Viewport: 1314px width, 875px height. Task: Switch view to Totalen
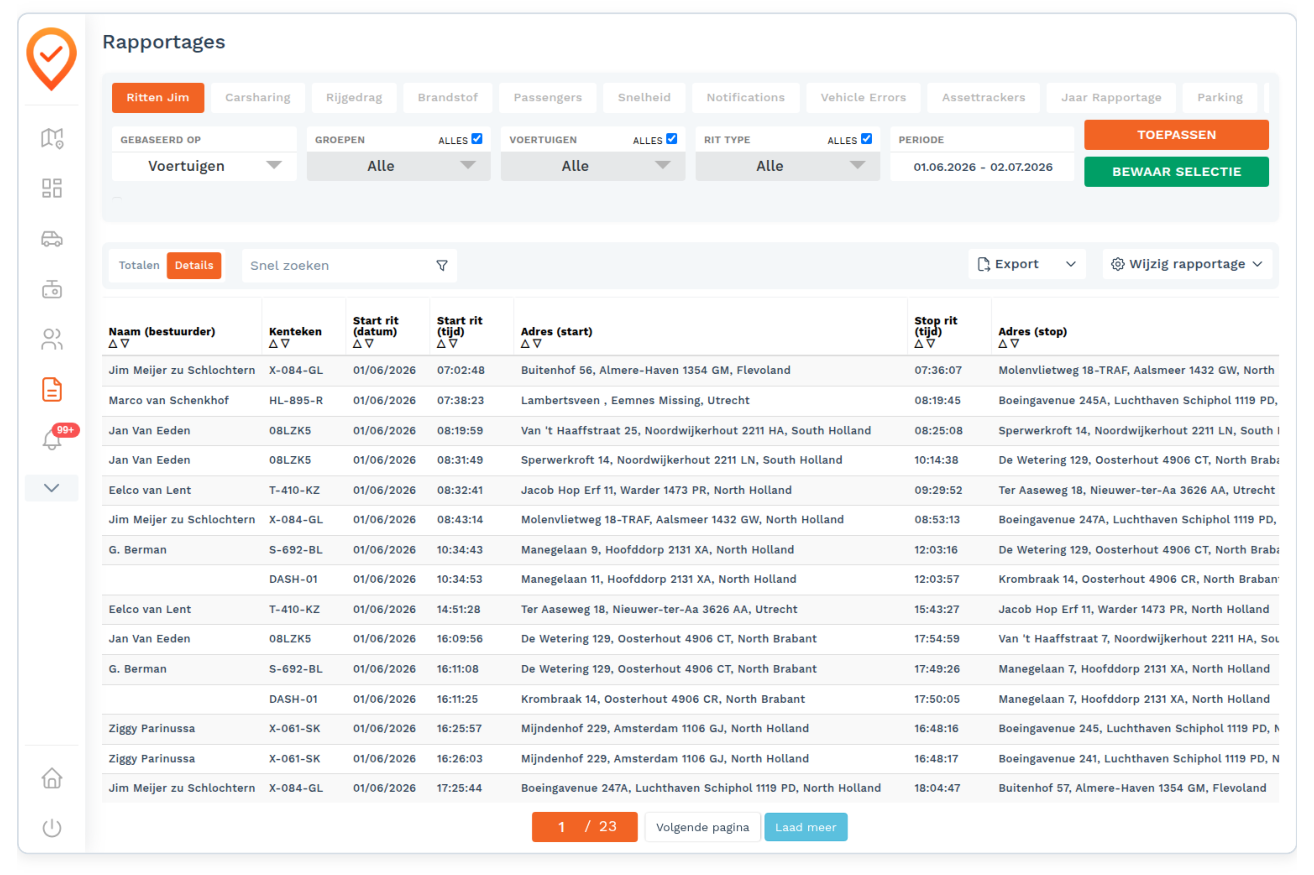(x=139, y=266)
